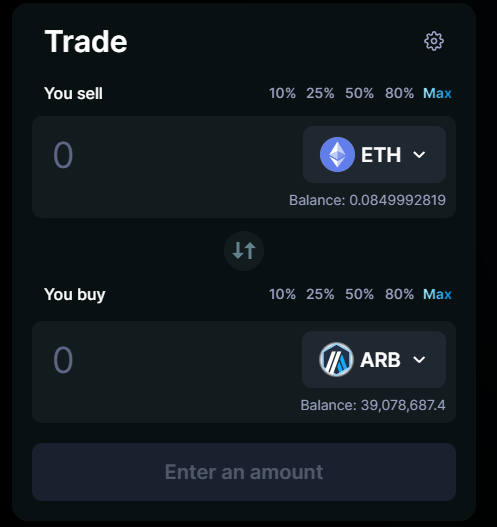Swap sell and buy tokens arrows
497x527 pixels.
click(244, 251)
